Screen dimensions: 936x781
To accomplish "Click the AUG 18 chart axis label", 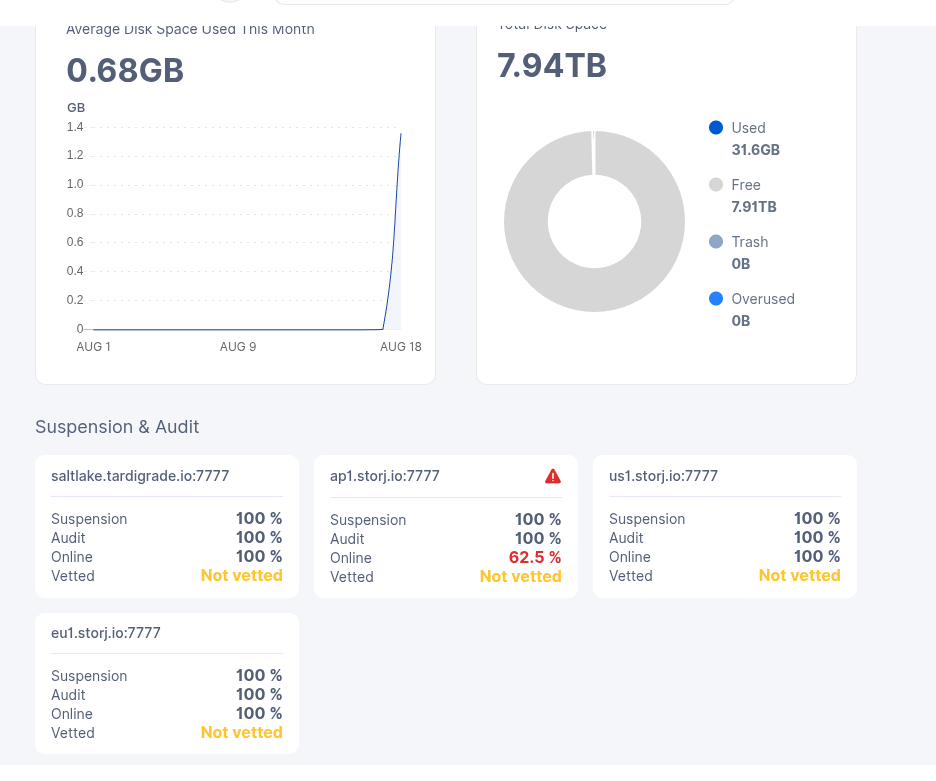I will [x=400, y=347].
